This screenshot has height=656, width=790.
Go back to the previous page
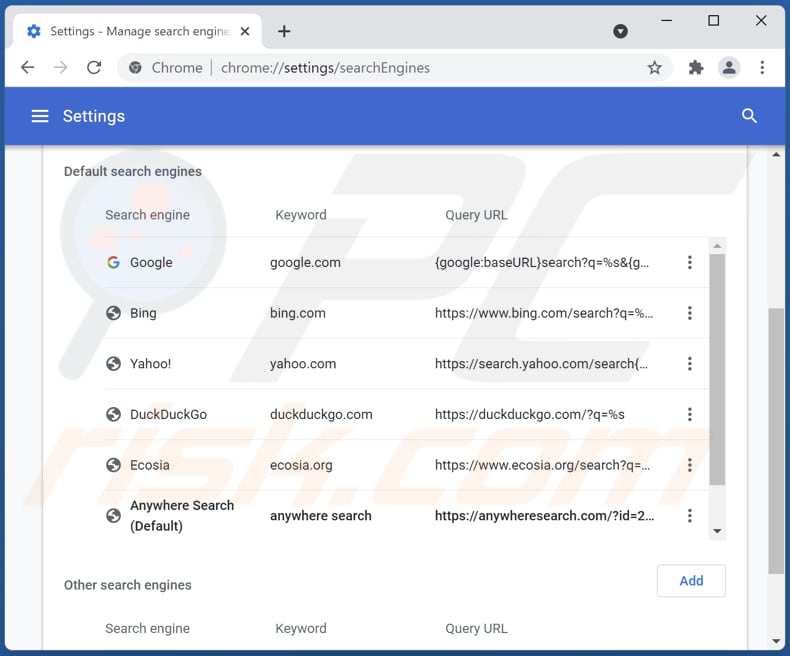[x=28, y=68]
